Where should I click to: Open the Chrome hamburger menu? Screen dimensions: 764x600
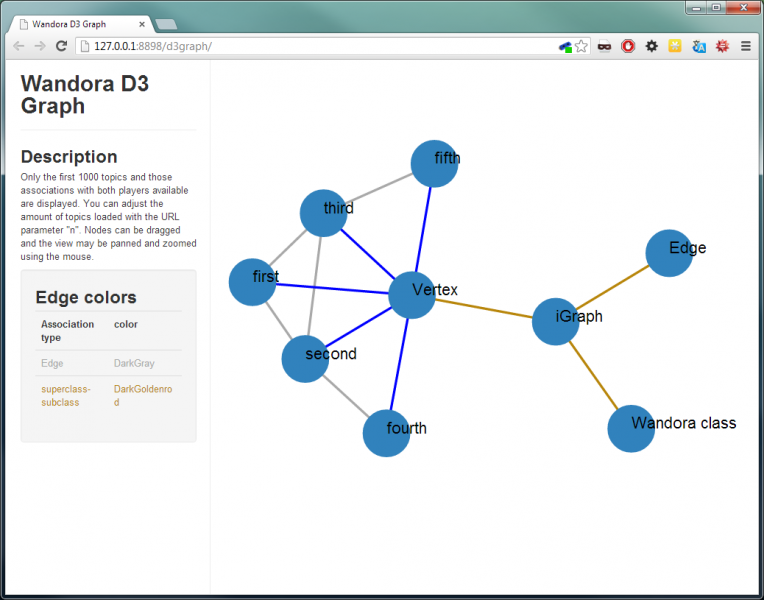point(745,46)
